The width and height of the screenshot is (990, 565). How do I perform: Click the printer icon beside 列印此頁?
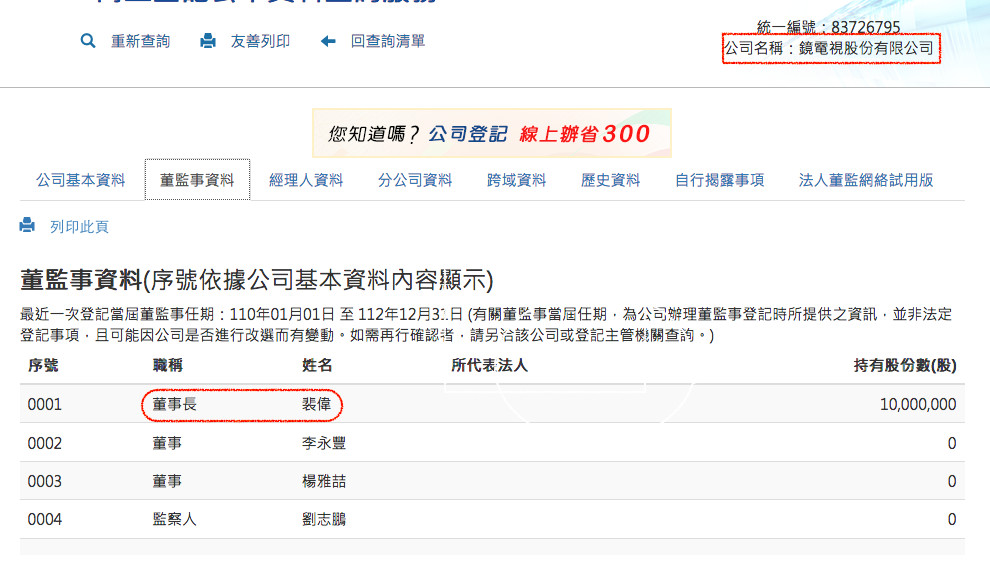click(27, 227)
